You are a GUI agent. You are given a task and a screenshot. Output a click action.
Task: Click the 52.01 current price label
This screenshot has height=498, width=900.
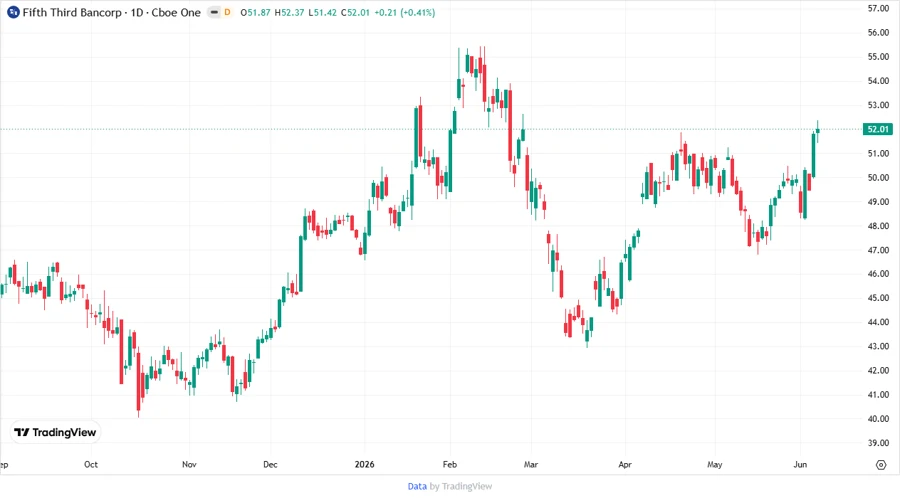pos(878,129)
